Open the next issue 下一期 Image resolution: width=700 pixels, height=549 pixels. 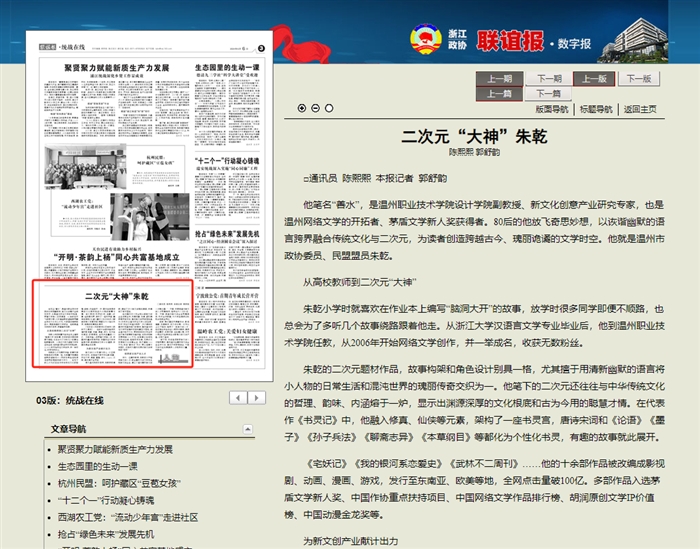pos(549,79)
